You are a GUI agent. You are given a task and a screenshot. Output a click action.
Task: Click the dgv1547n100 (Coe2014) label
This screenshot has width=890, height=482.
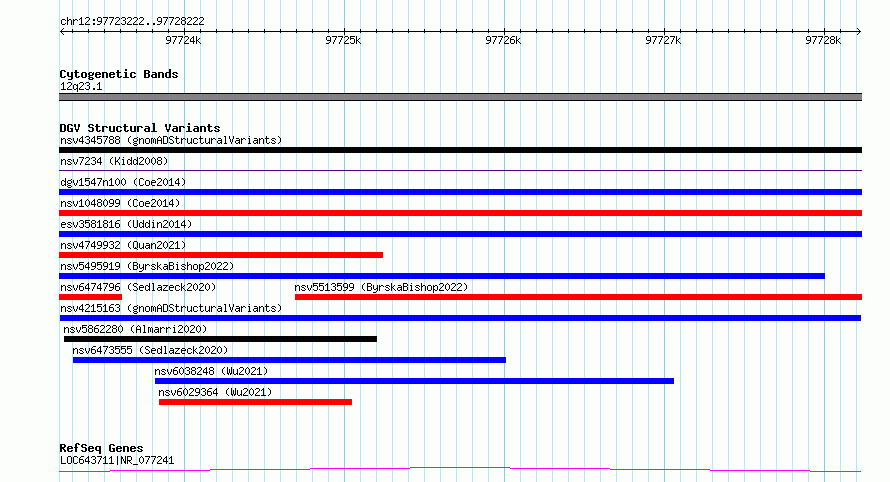(123, 182)
